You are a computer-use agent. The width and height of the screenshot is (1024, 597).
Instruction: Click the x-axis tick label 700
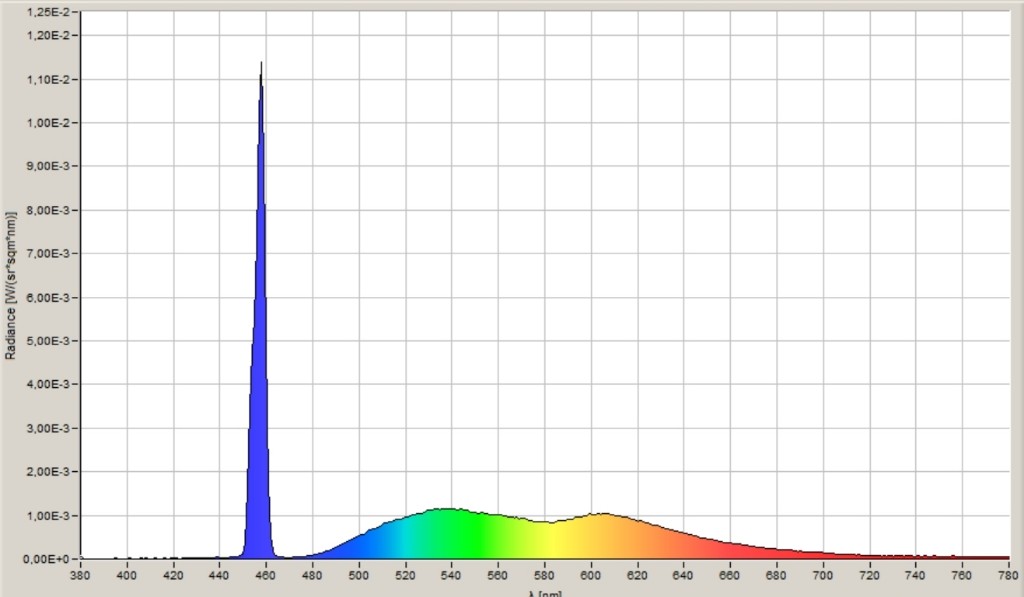(824, 574)
